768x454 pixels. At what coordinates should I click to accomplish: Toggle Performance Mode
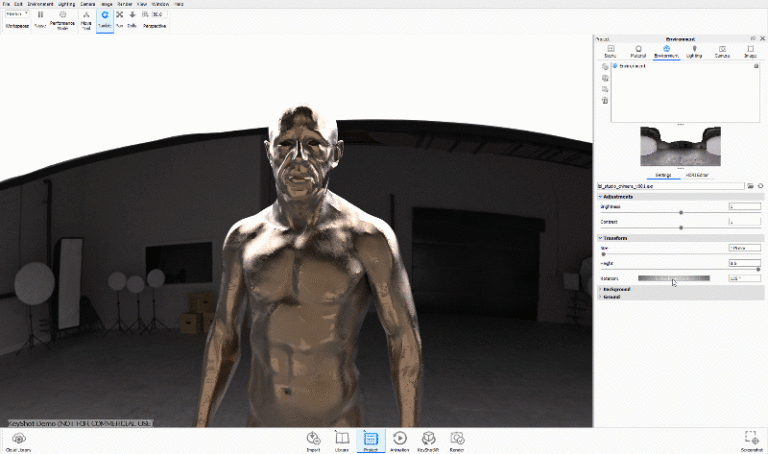coord(62,20)
